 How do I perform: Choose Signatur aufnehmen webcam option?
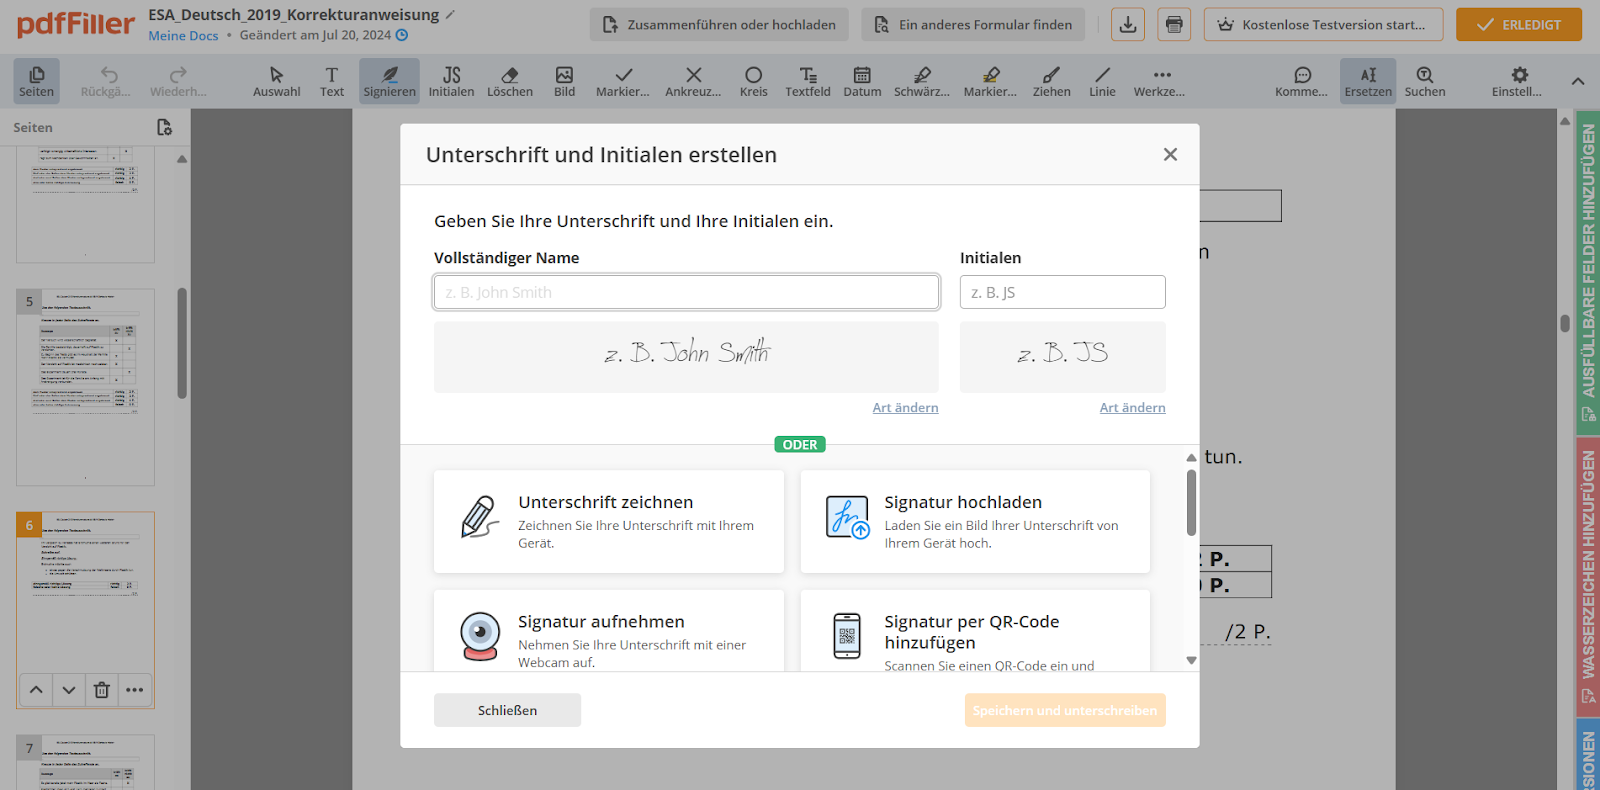coord(609,631)
